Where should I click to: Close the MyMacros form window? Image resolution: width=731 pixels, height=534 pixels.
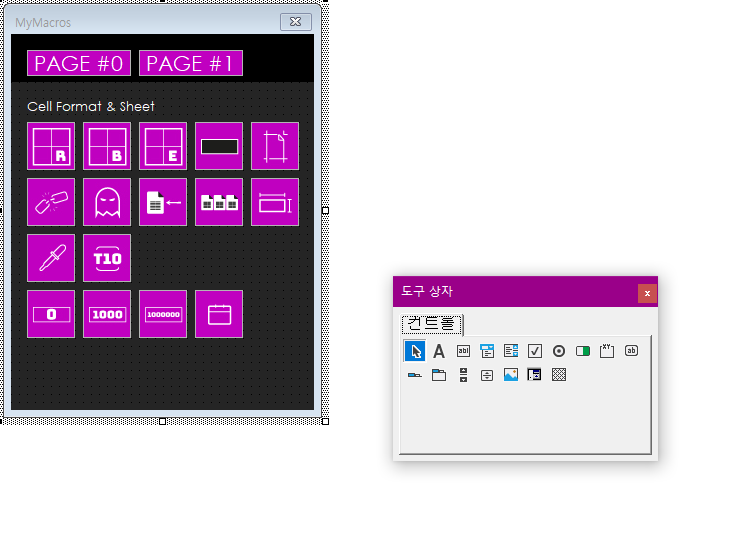(x=296, y=22)
